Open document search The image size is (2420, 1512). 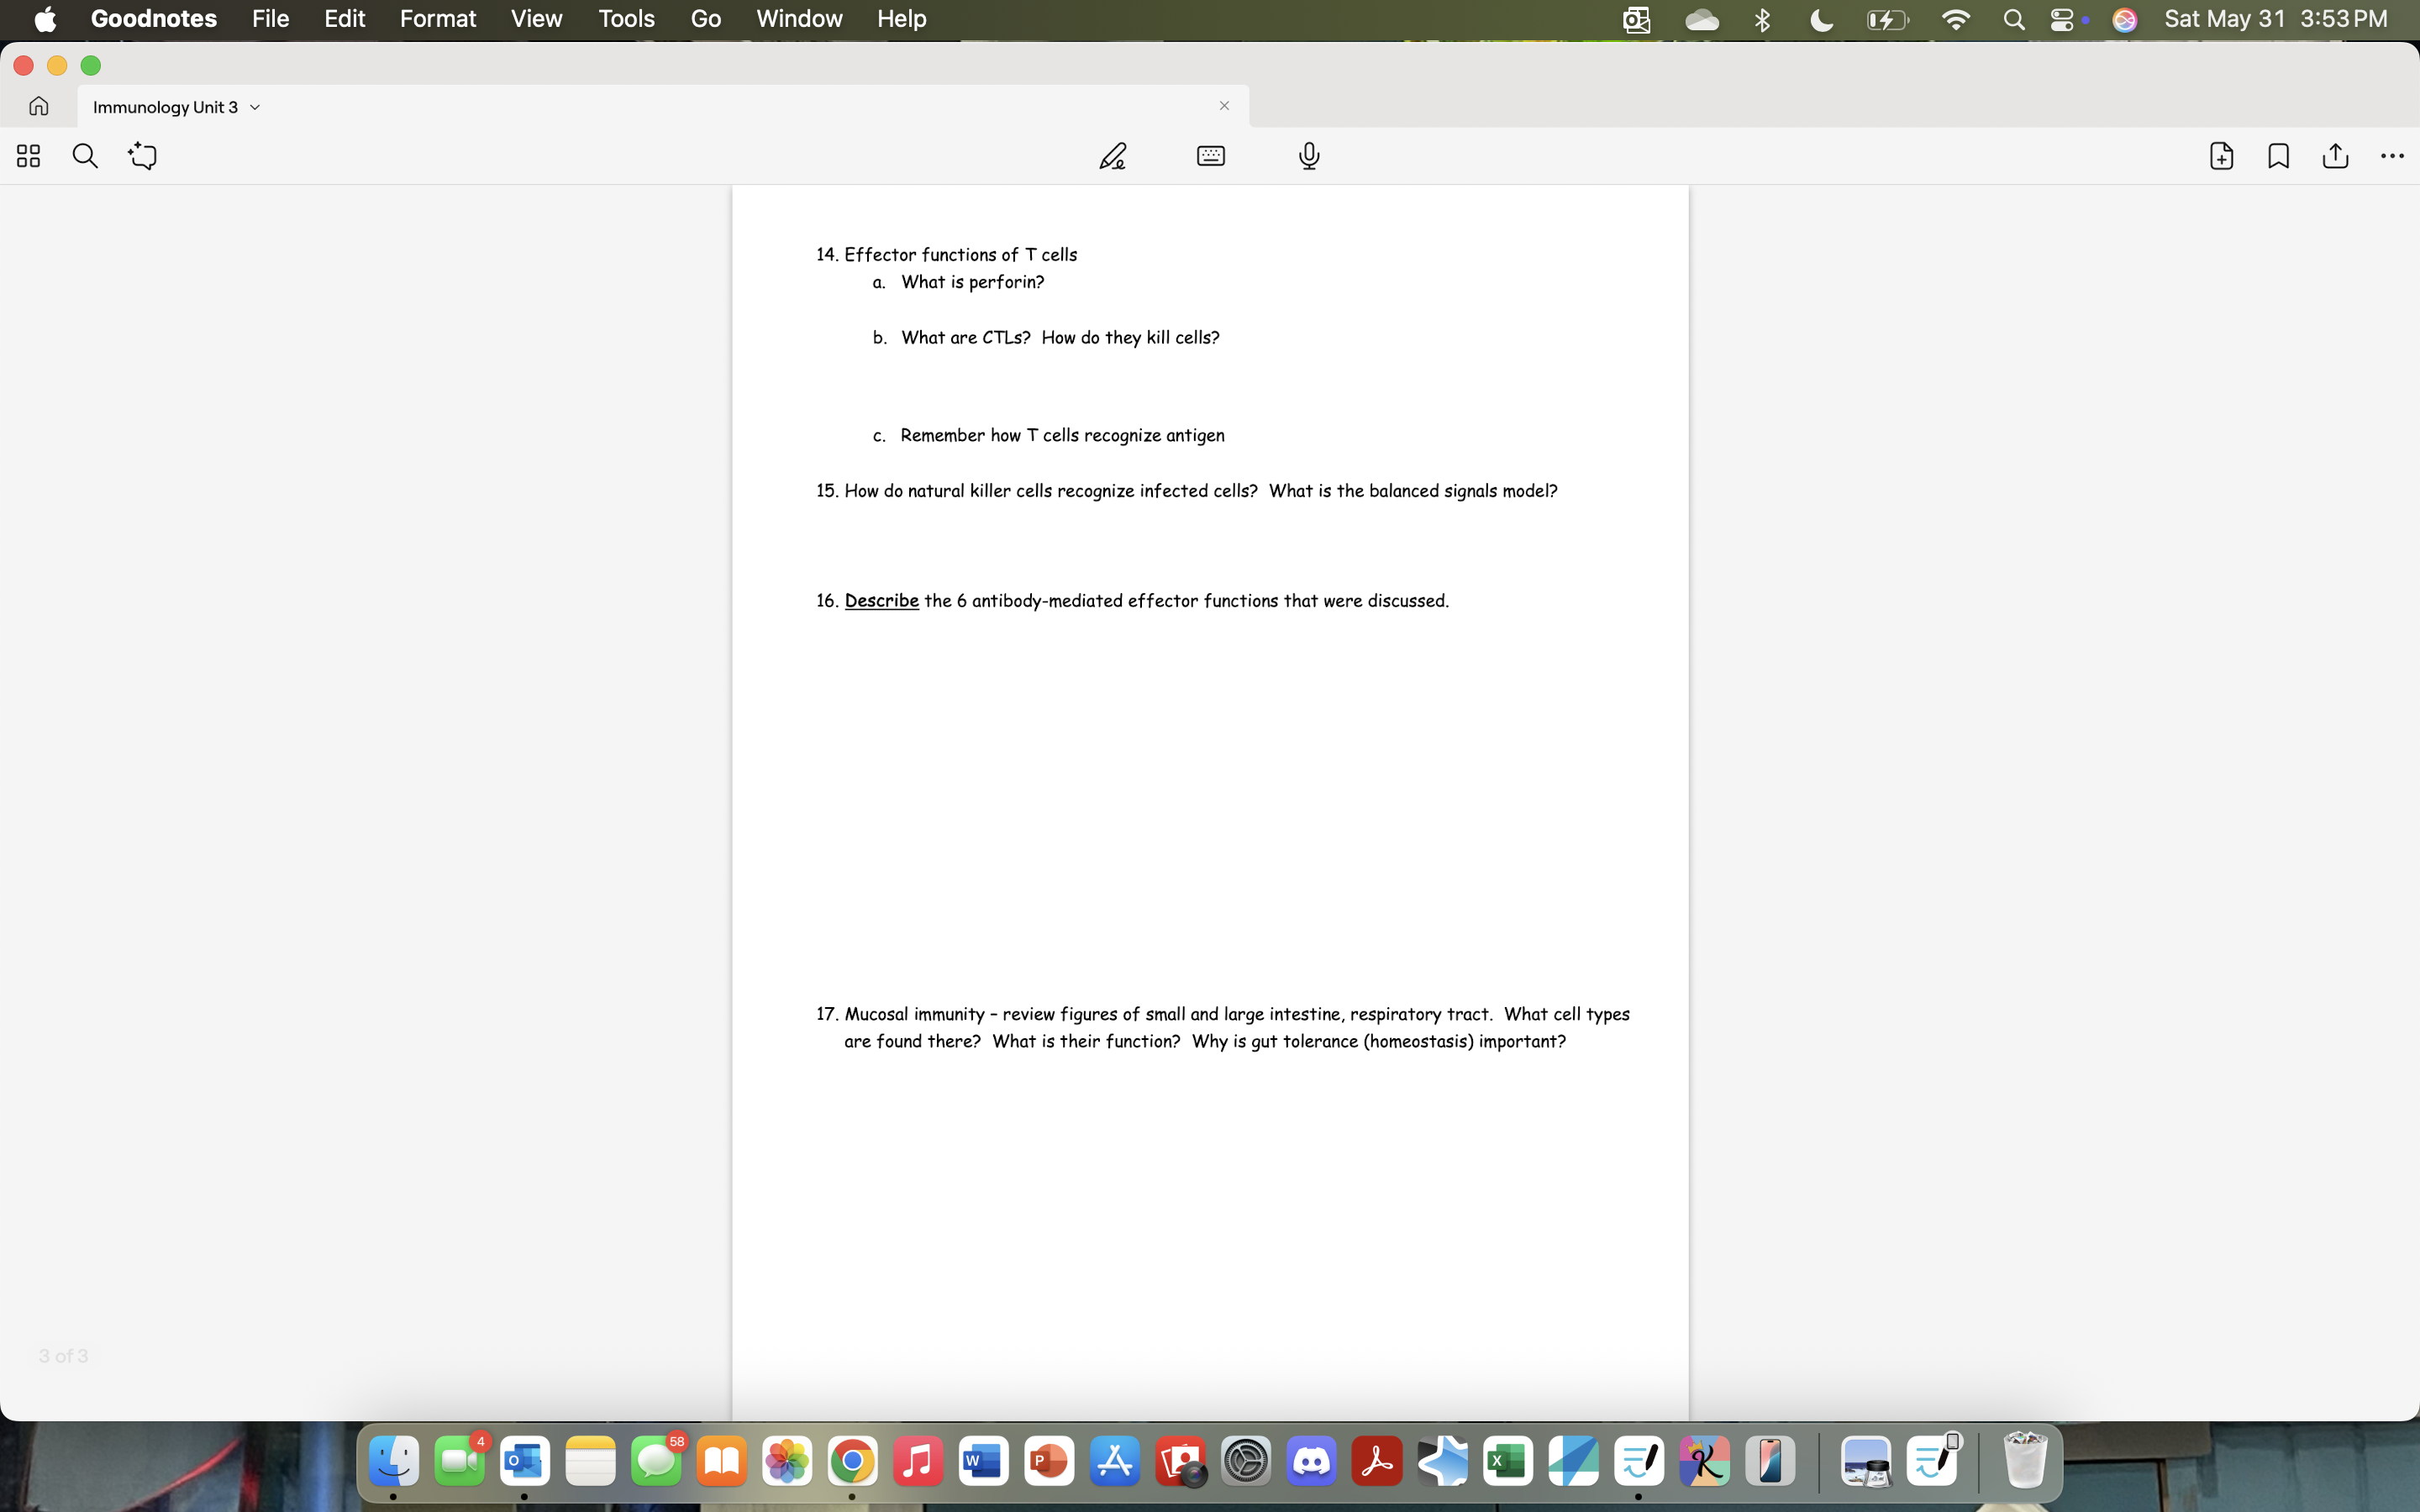[85, 156]
